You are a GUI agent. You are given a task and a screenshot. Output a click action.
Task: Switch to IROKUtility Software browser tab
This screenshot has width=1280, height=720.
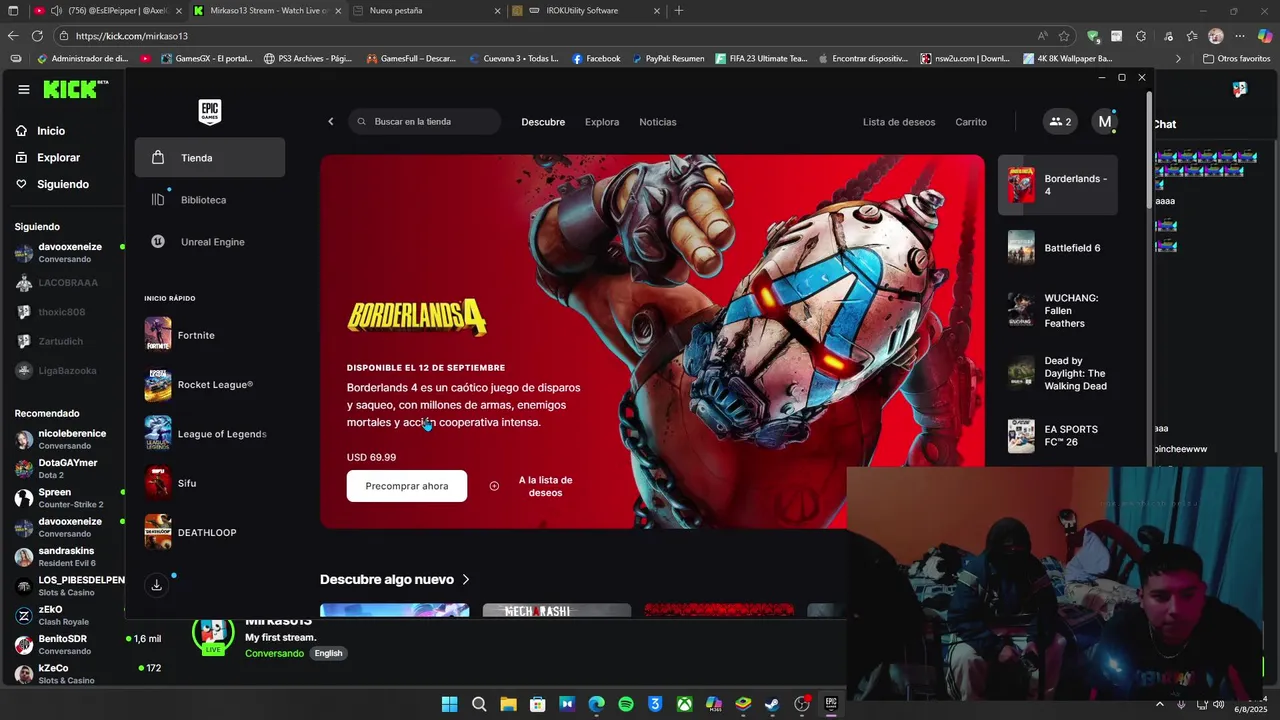587,11
